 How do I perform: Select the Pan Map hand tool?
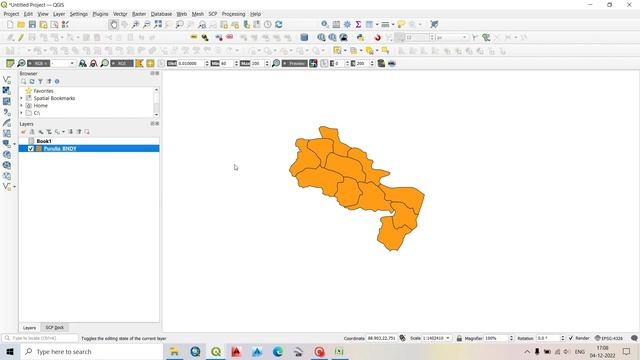(x=113, y=24)
